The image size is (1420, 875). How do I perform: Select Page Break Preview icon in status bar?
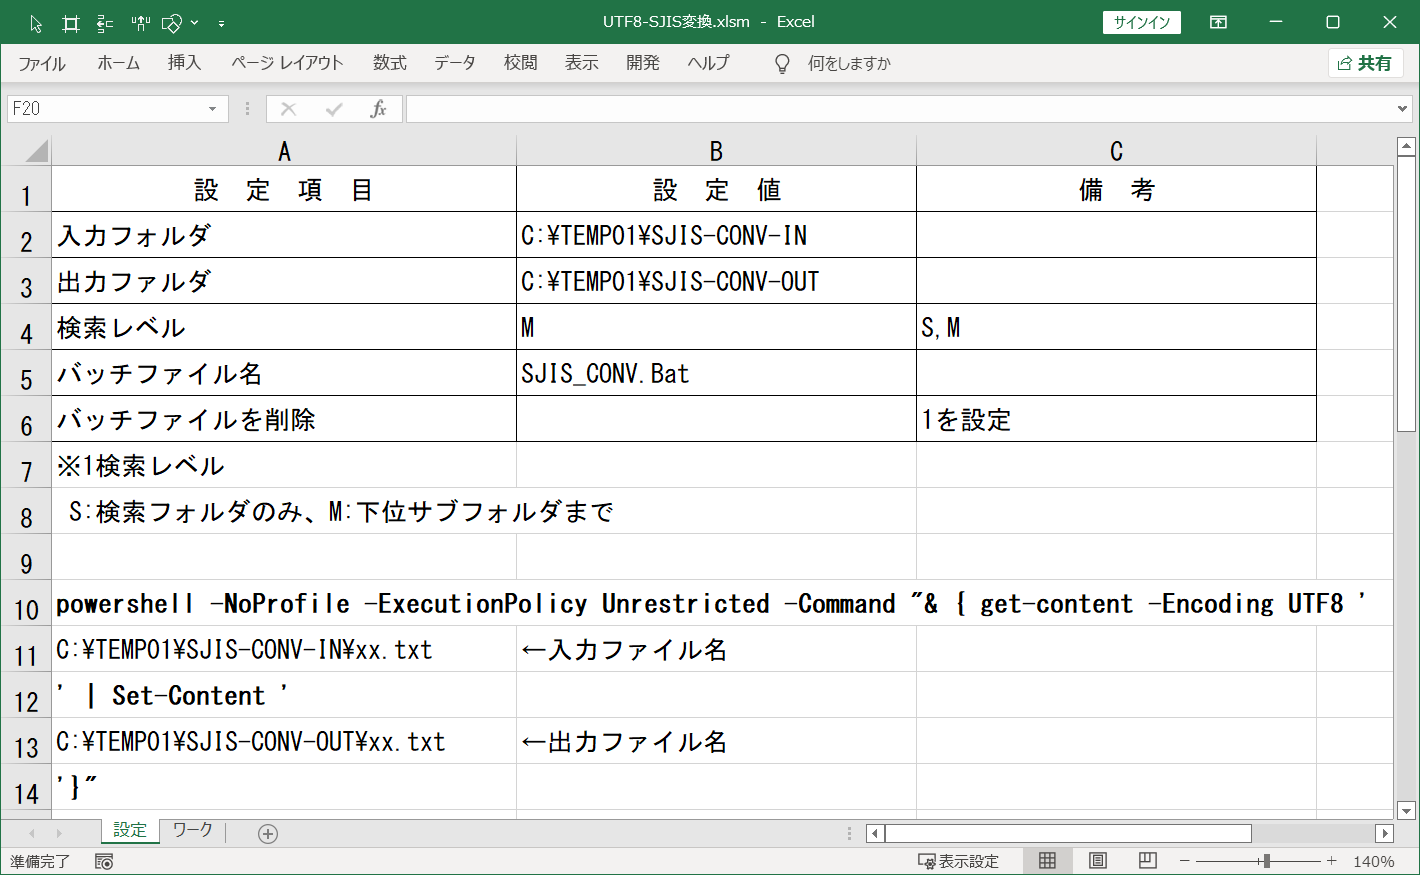pyautogui.click(x=1147, y=860)
